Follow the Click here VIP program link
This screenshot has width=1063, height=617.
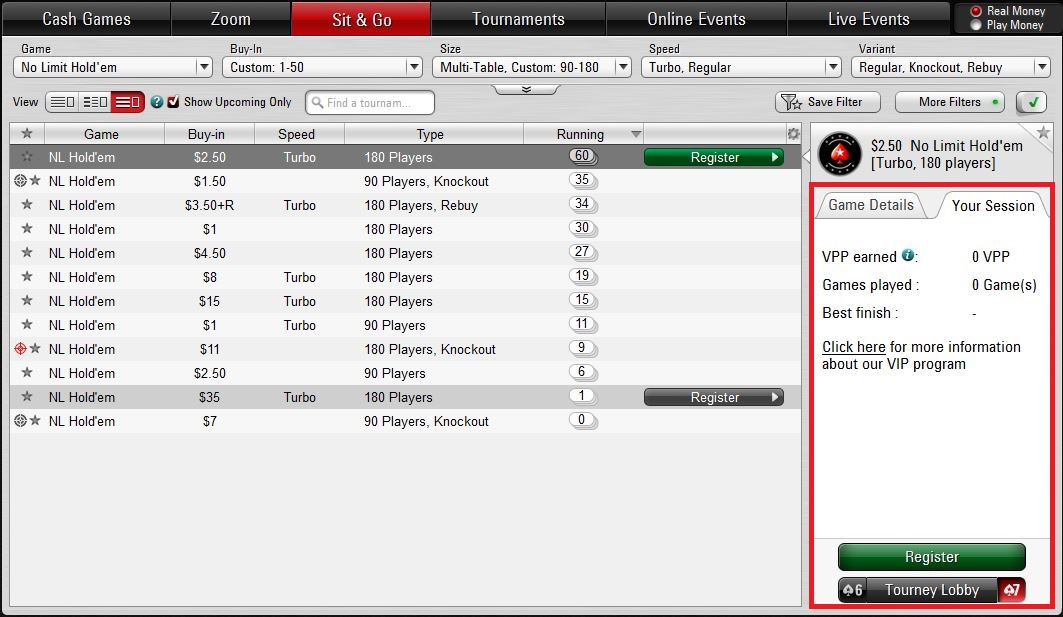click(x=854, y=346)
